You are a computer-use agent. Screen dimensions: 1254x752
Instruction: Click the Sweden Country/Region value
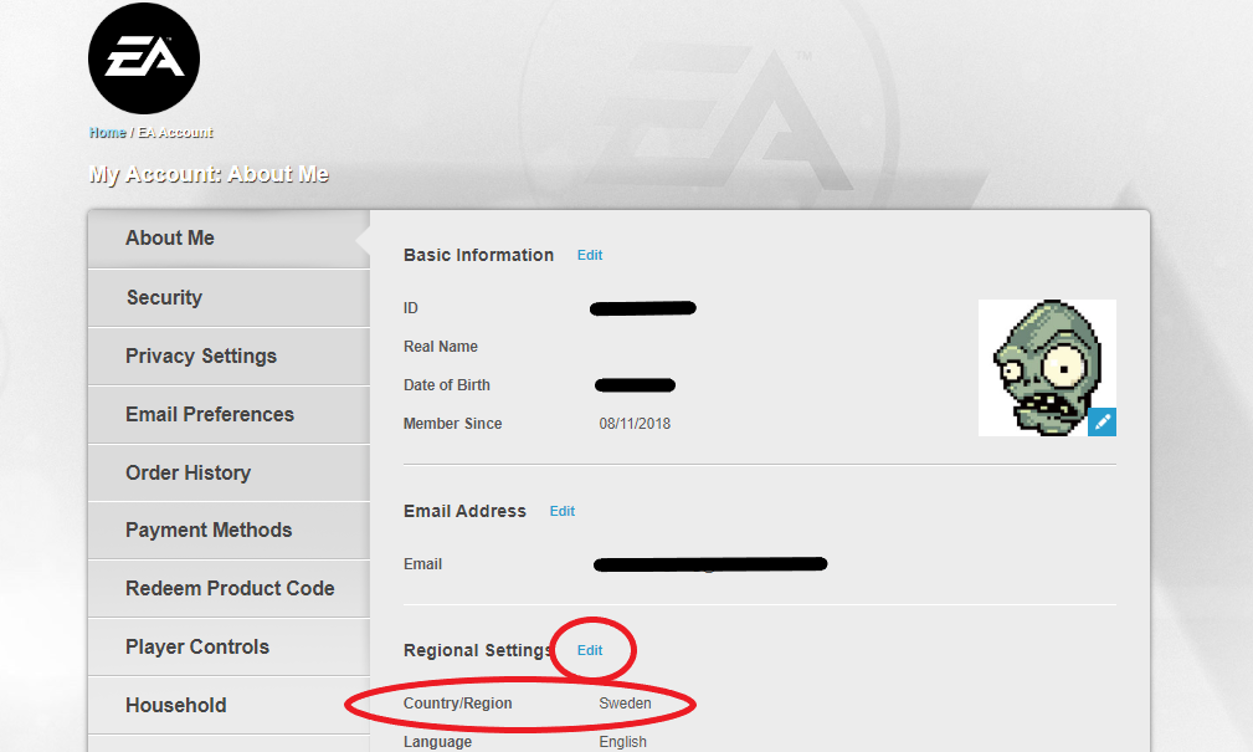[625, 703]
